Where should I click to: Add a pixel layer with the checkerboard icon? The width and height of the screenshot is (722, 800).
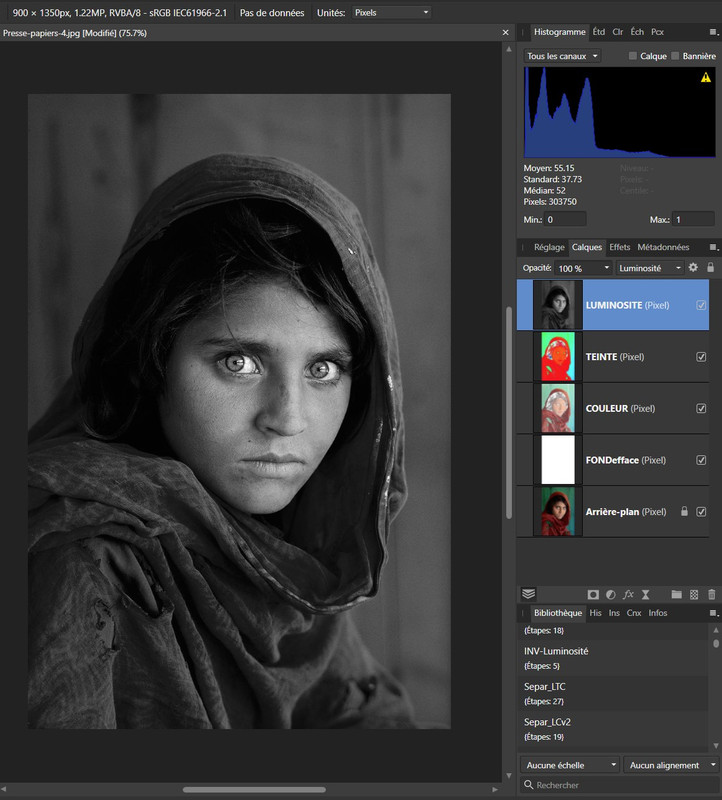[694, 594]
